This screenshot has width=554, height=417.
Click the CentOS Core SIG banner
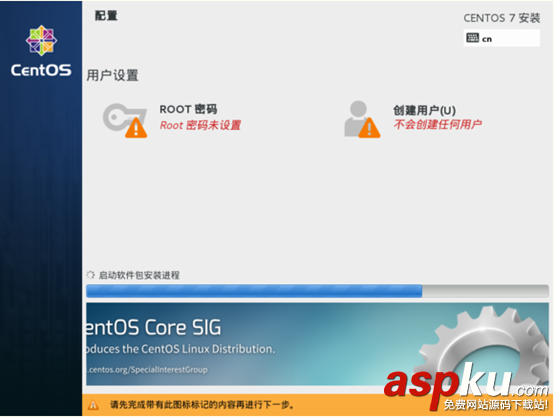point(317,344)
